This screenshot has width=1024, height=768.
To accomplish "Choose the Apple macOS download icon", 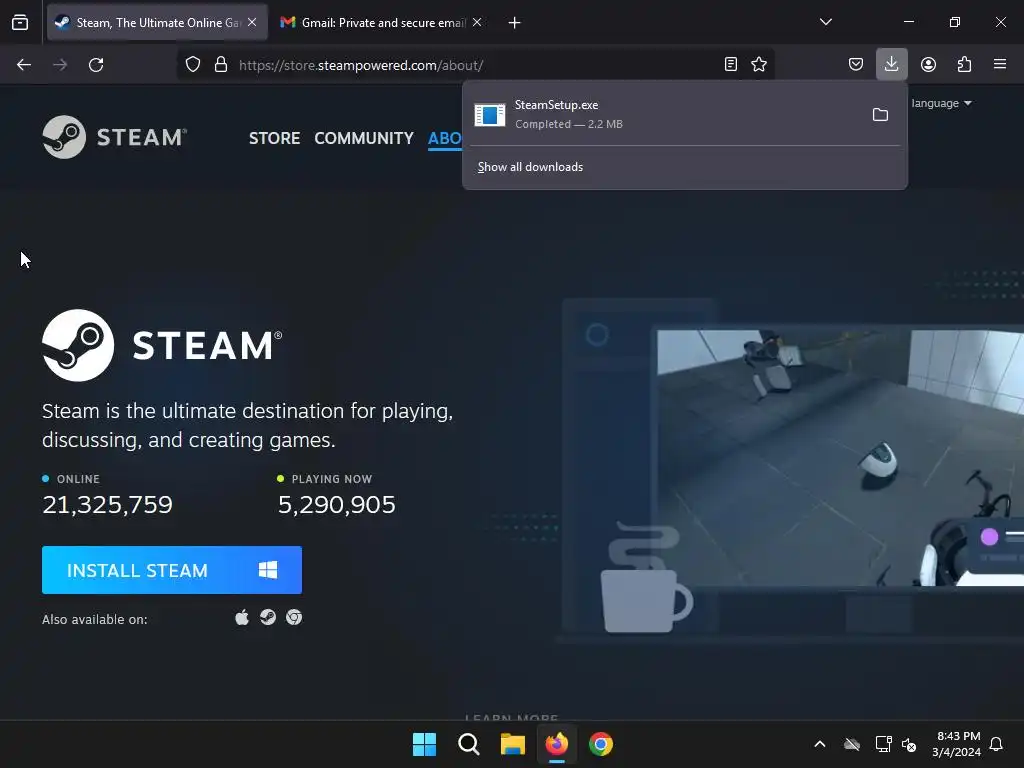I will click(242, 617).
